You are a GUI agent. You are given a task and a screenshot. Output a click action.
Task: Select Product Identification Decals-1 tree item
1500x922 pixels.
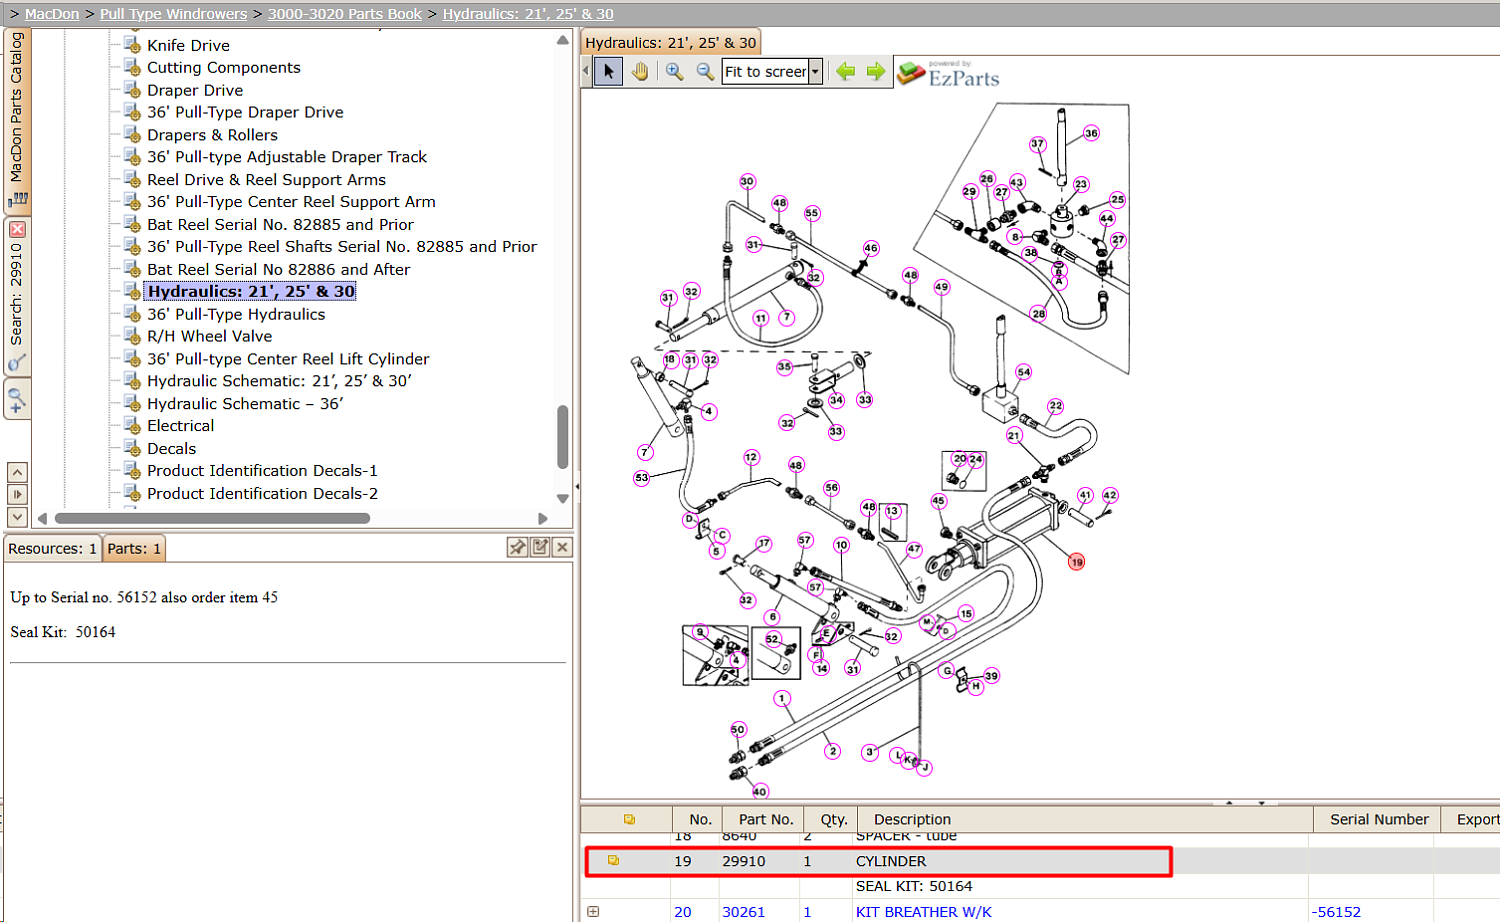[x=262, y=471]
